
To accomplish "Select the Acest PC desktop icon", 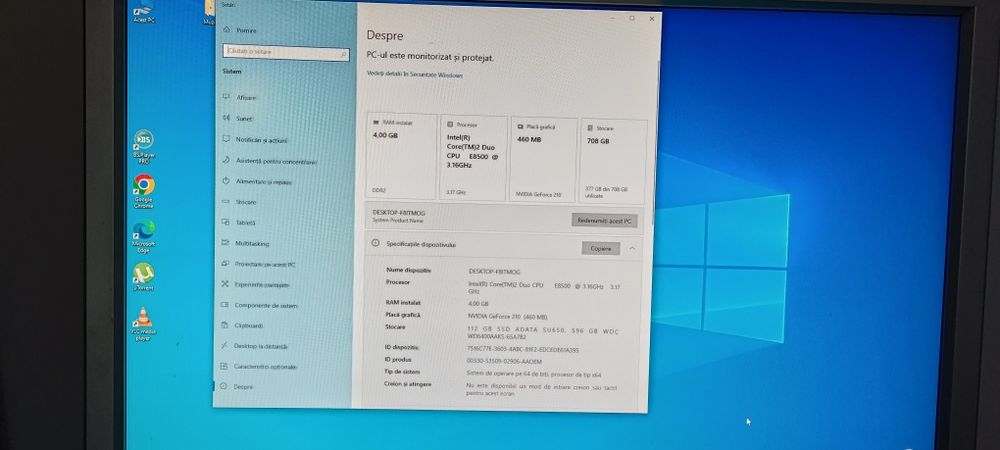I will (143, 11).
